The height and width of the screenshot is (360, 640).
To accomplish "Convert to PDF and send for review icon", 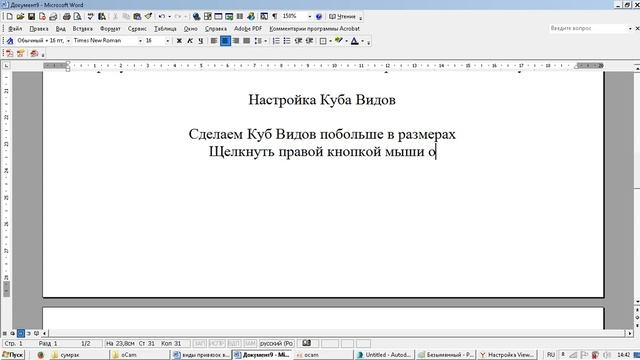I will (34, 53).
